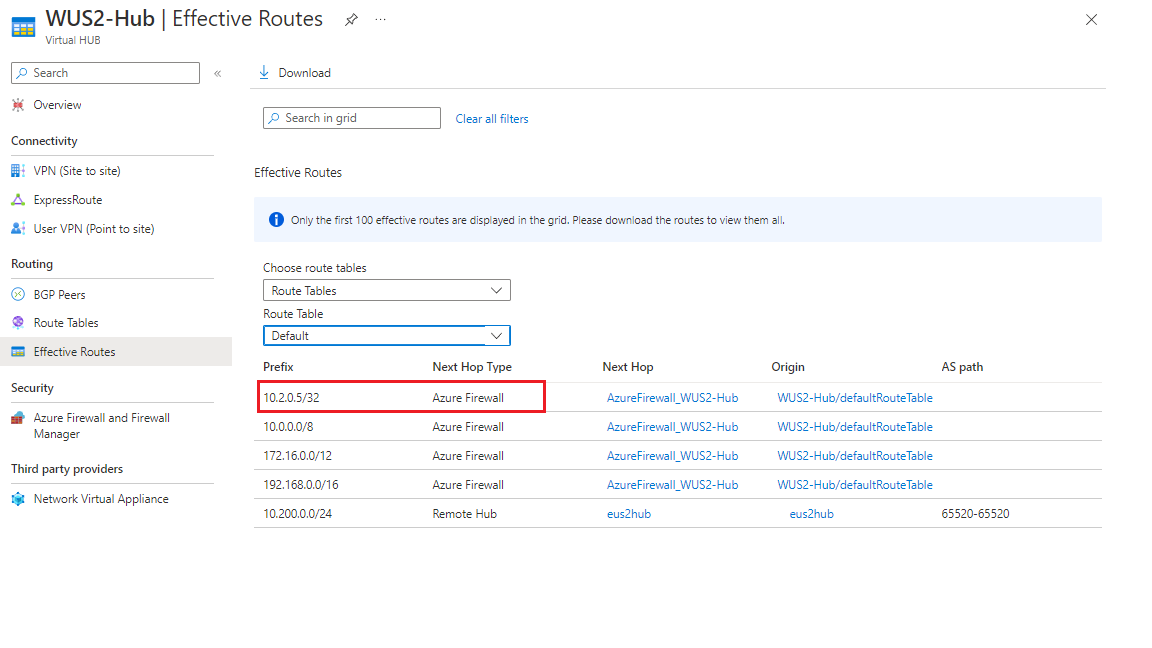1152x648 pixels.
Task: Pin the Effective Routes blade
Action: click(351, 19)
